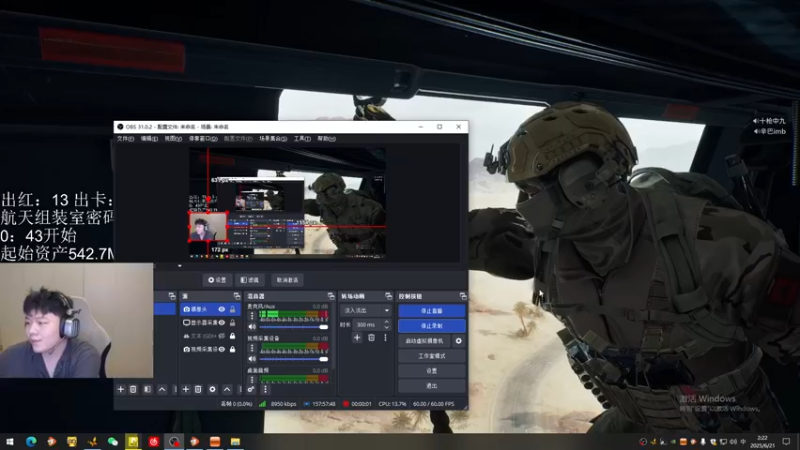
Task: Click 启动虚拟摄像机 (Start Virtual Camera)
Action: pyautogui.click(x=424, y=341)
